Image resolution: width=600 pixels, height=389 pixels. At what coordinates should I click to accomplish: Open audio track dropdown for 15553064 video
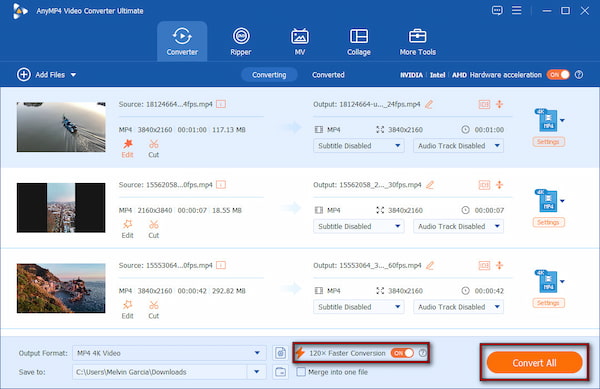[458, 307]
